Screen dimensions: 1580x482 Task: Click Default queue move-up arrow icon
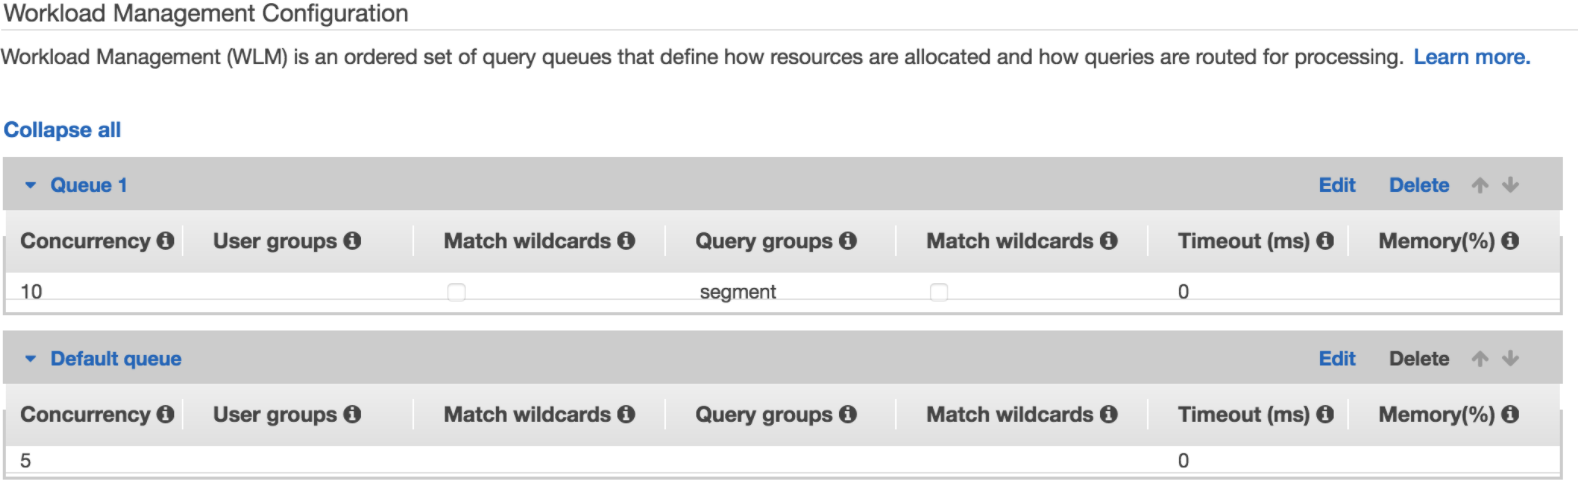[1480, 359]
